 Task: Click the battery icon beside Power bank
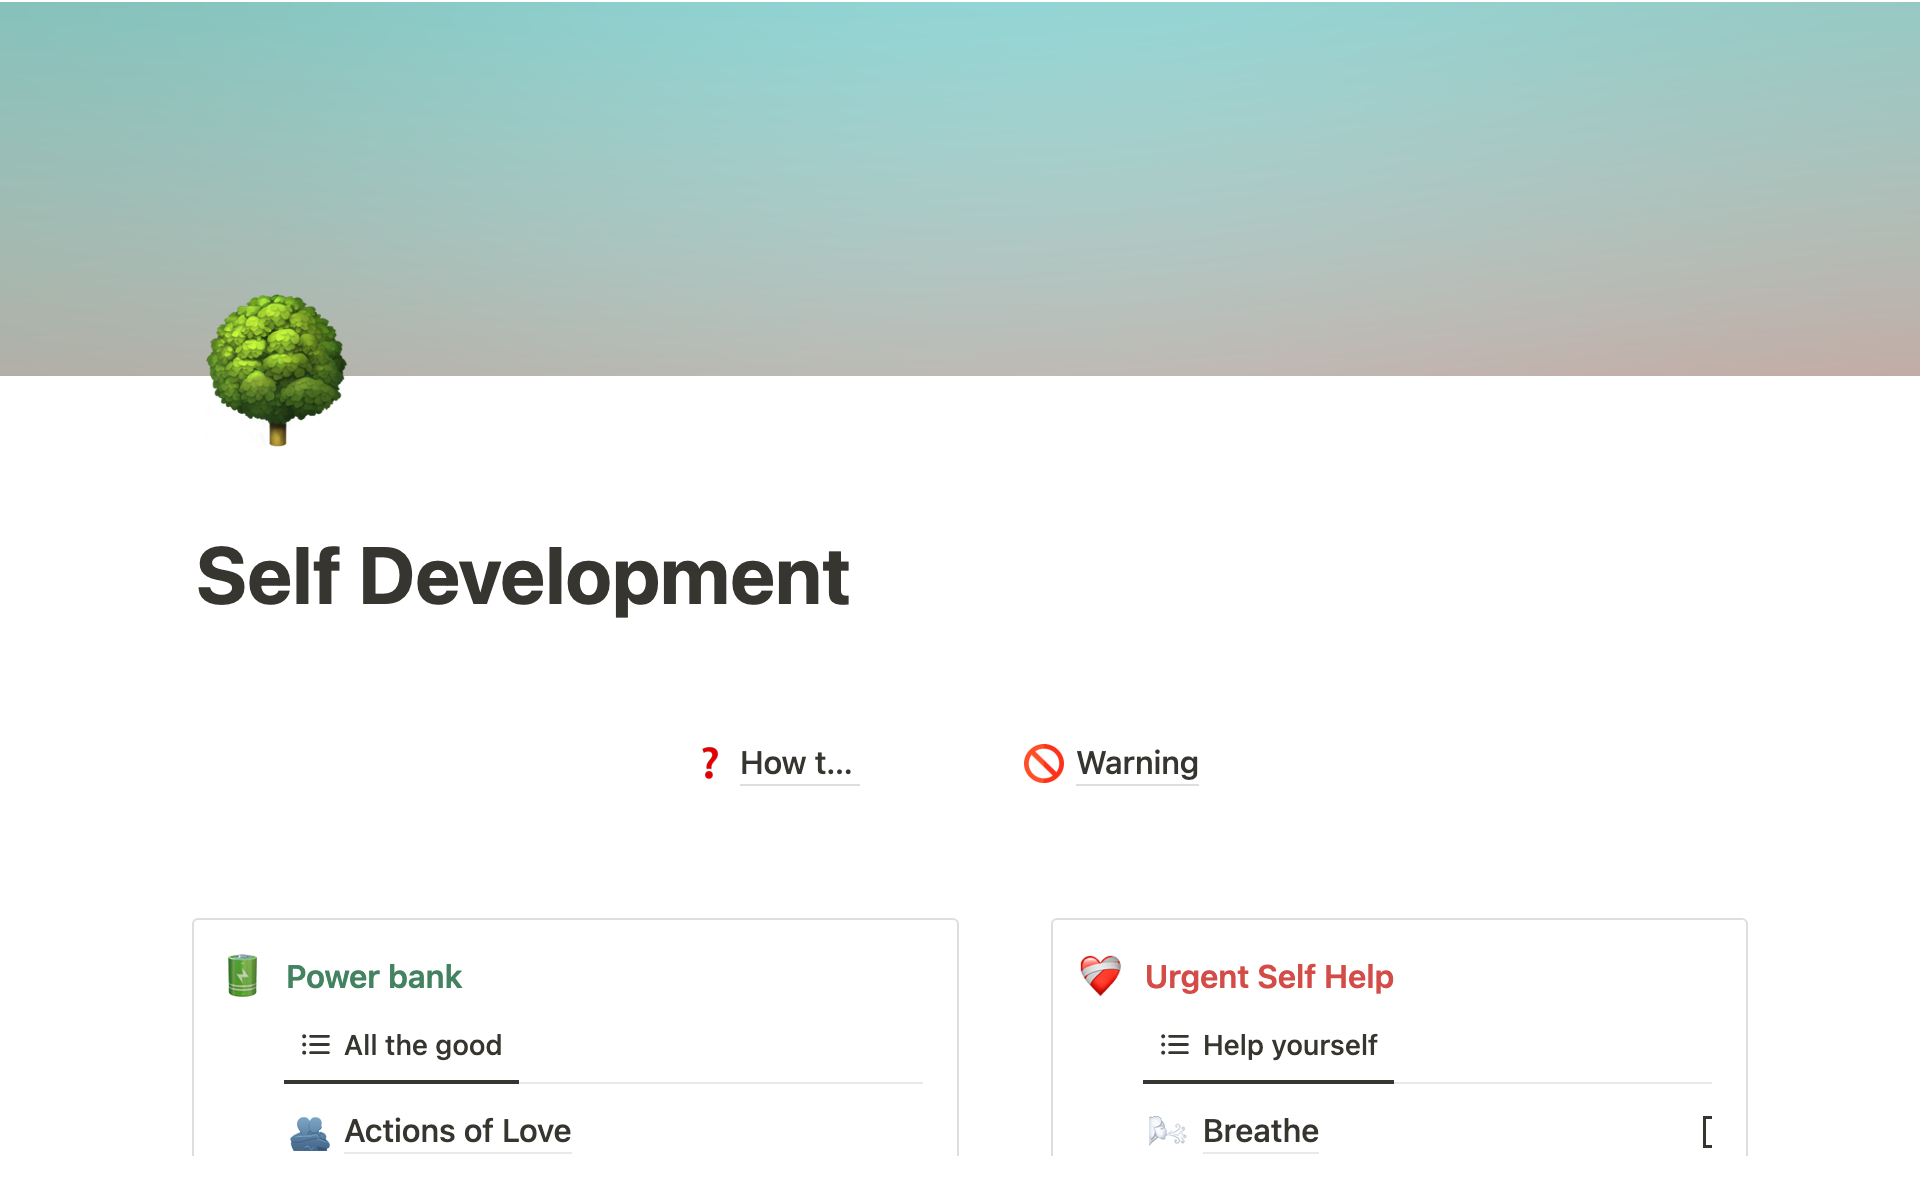[x=243, y=976]
